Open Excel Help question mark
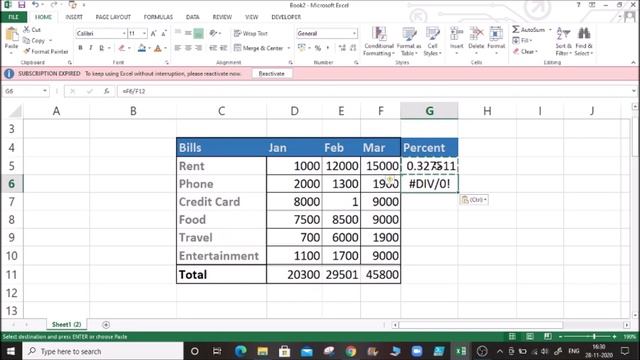 (x=578, y=5)
